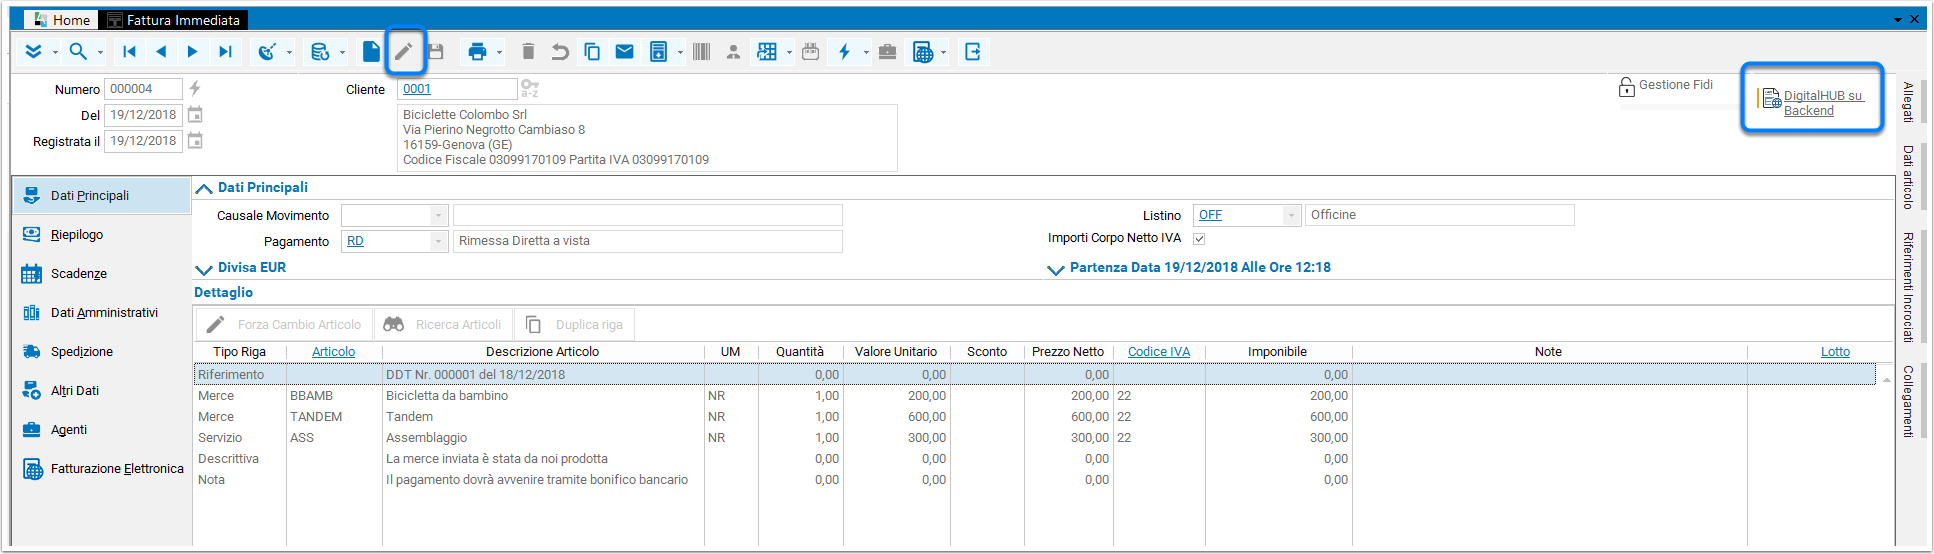Open the calendar picker for Del date
Screen dimensions: 1934x554
point(196,115)
